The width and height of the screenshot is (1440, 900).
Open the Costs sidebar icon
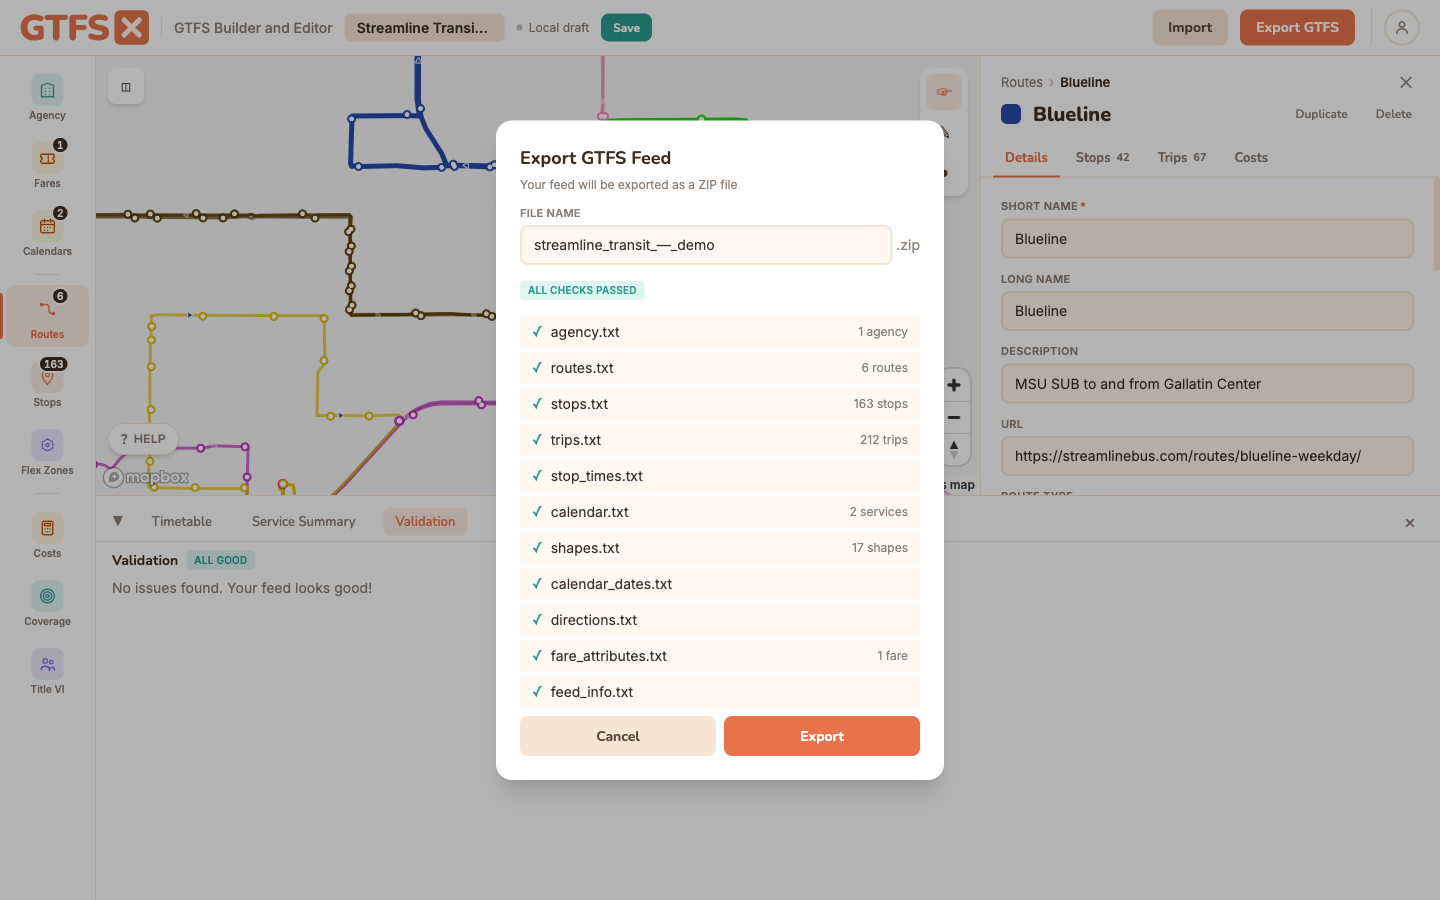click(x=47, y=528)
